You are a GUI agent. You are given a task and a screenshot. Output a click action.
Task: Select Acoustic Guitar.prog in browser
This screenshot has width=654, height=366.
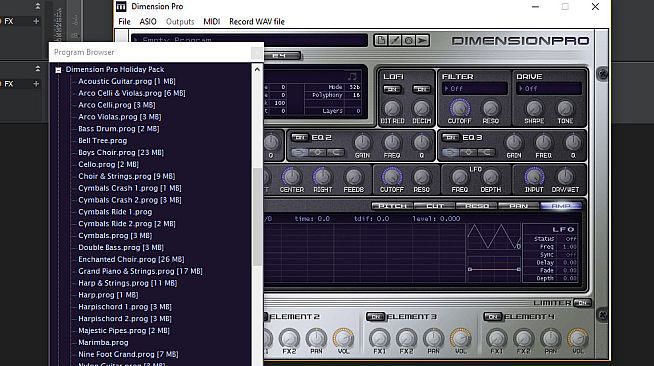127,81
